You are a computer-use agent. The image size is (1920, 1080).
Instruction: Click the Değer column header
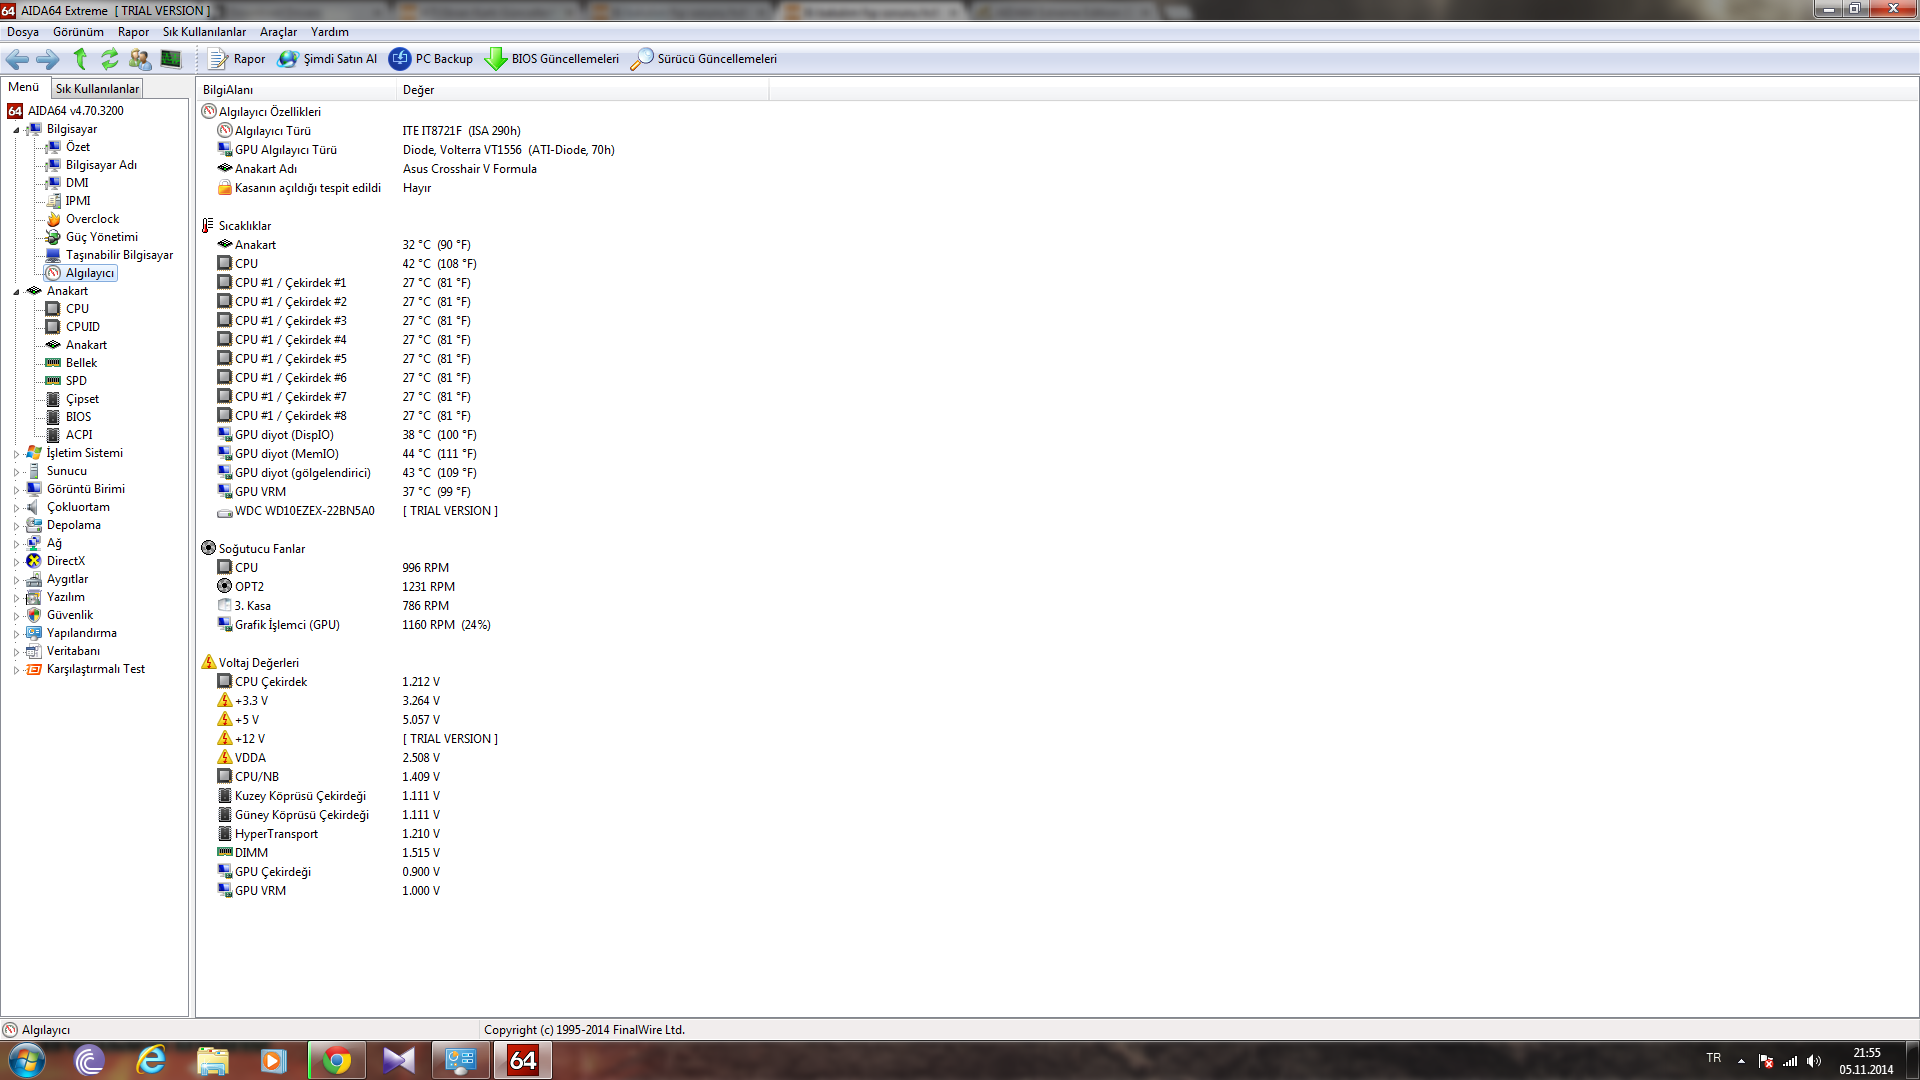[x=418, y=90]
